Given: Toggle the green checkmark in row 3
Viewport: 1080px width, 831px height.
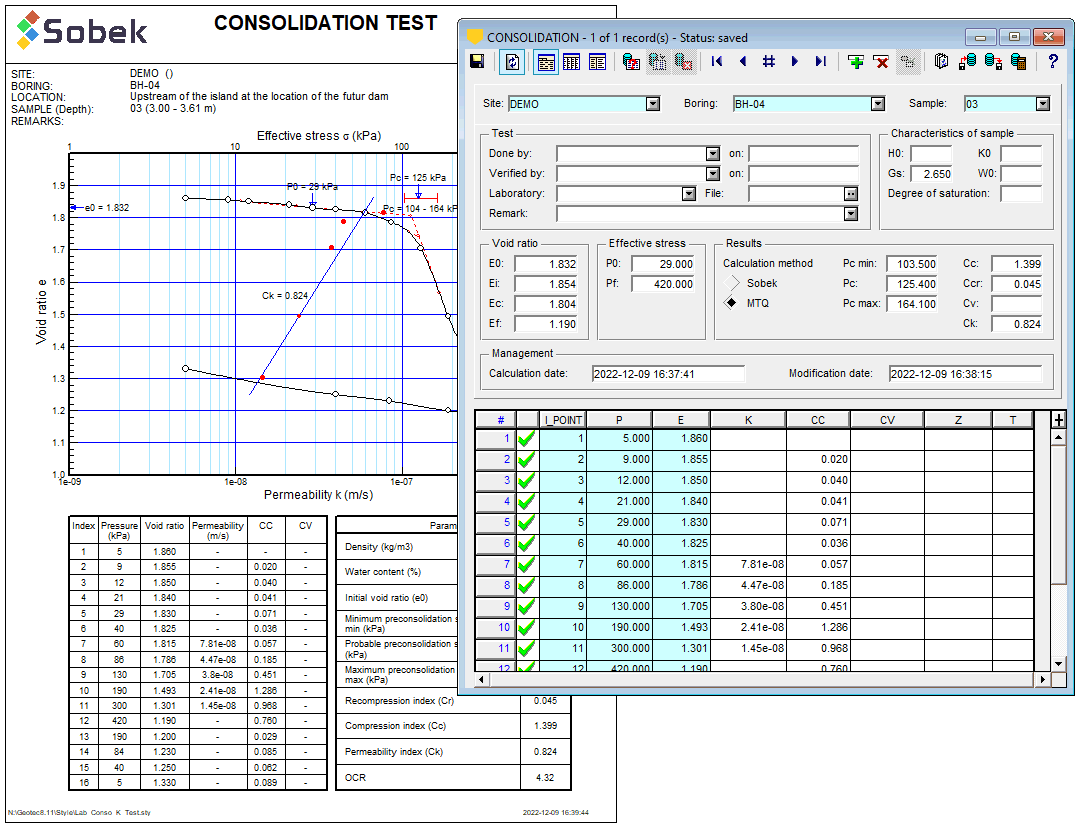Looking at the screenshot, I should tap(527, 480).
